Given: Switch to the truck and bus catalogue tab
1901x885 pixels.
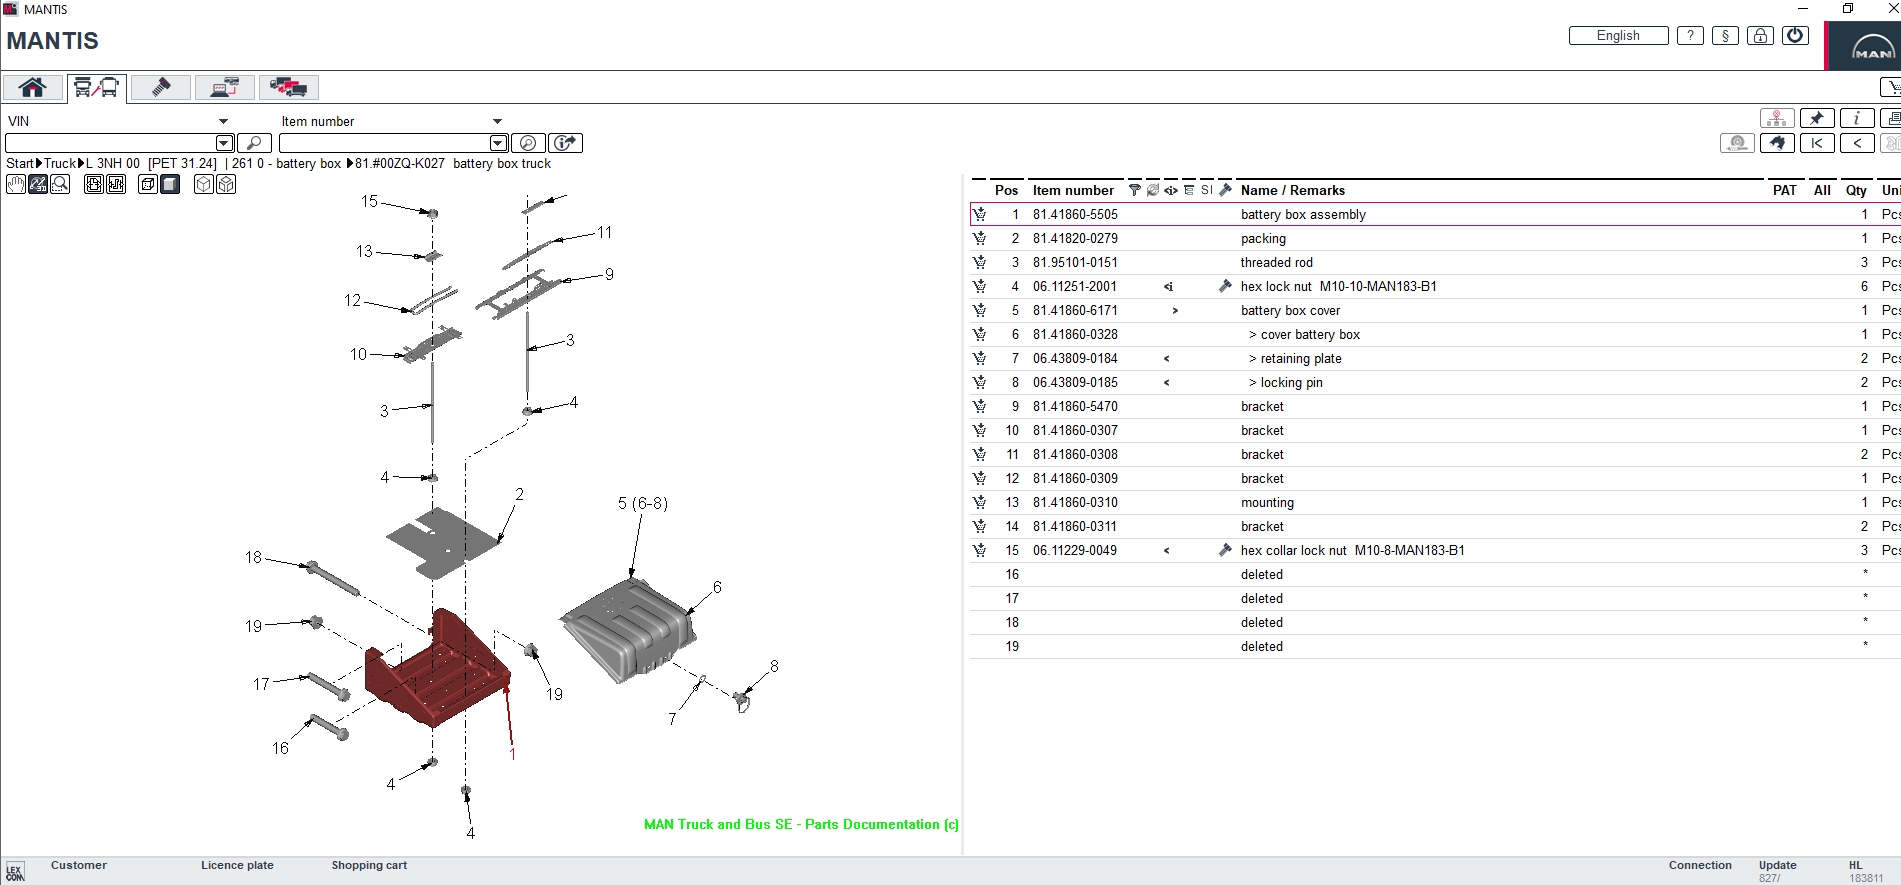Looking at the screenshot, I should pyautogui.click(x=97, y=88).
